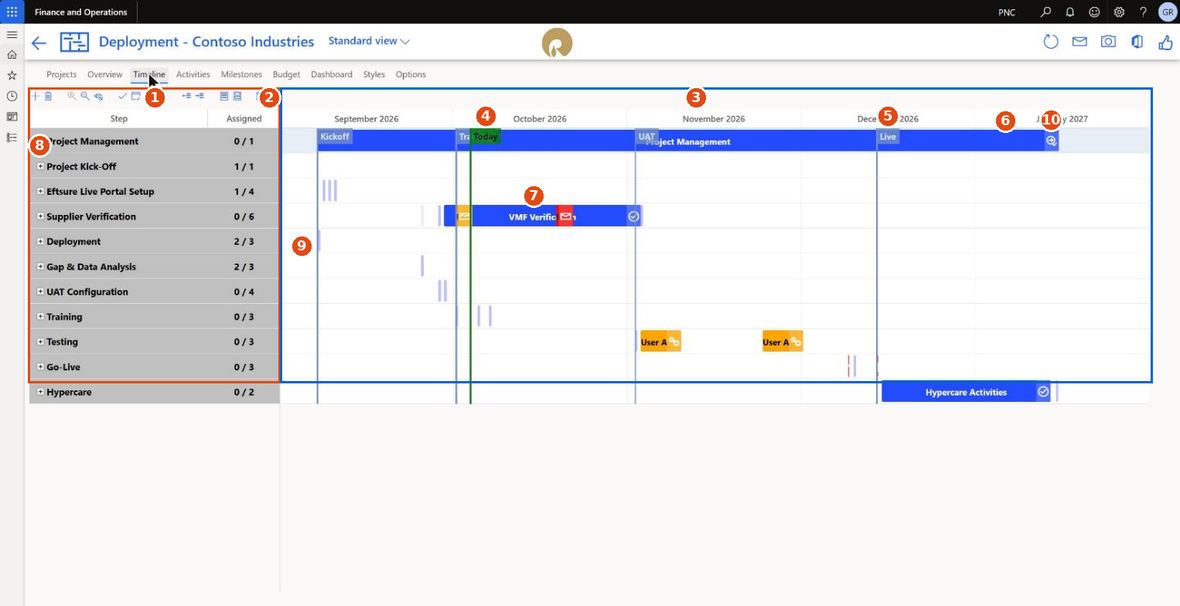This screenshot has height=606, width=1180.
Task: Click the calendar toolbar icon
Action: 135,96
